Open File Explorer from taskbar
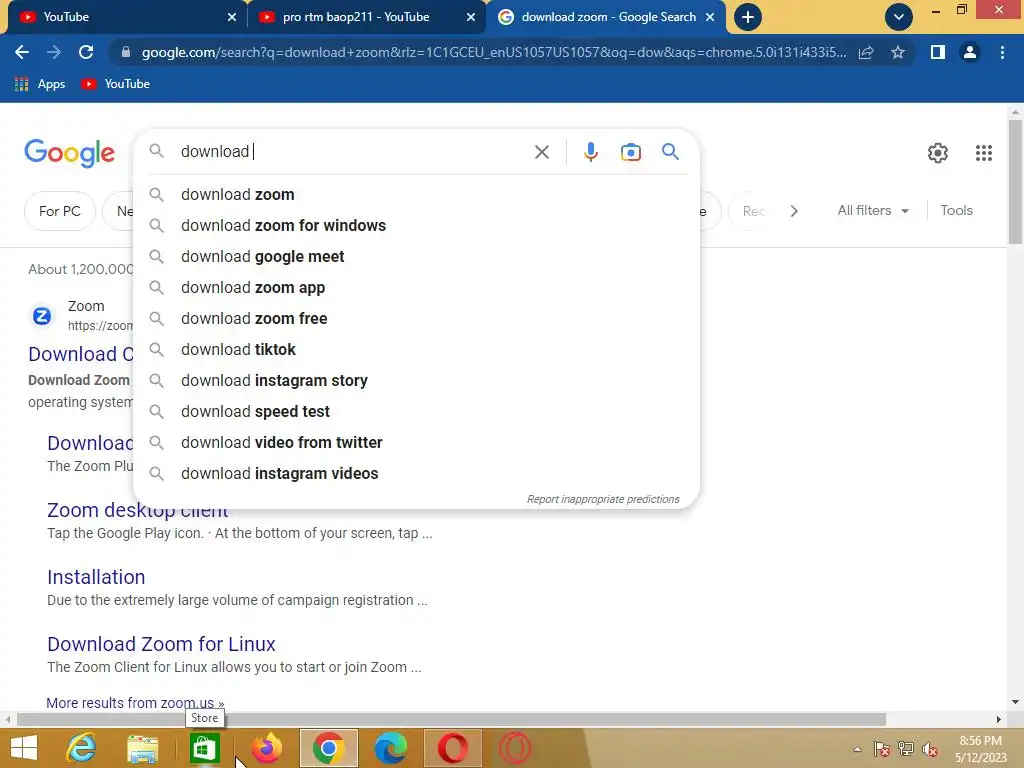1024x768 pixels. coord(142,749)
